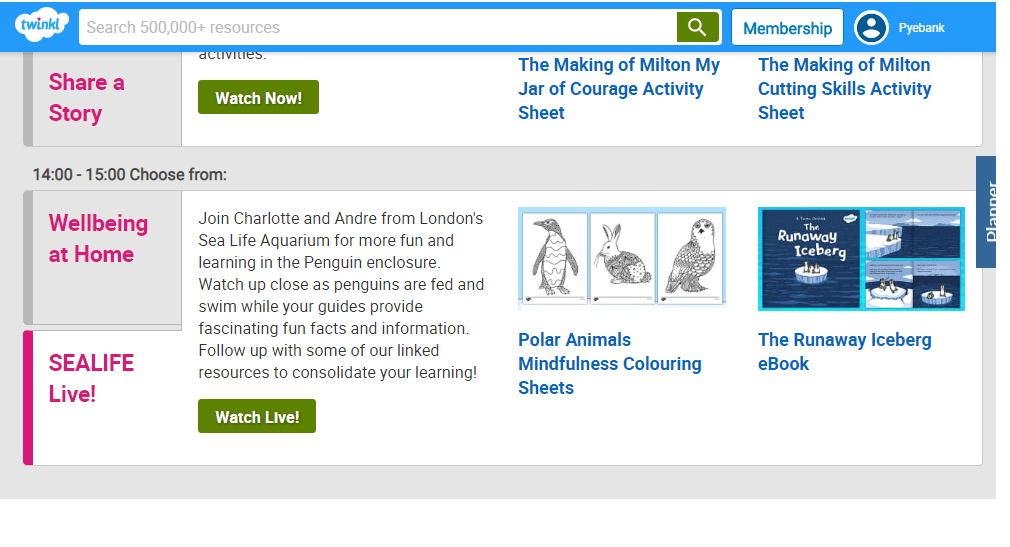Viewport: 1010px width, 547px height.
Task: Switch to the Wellbeing at Home tab
Action: point(100,239)
